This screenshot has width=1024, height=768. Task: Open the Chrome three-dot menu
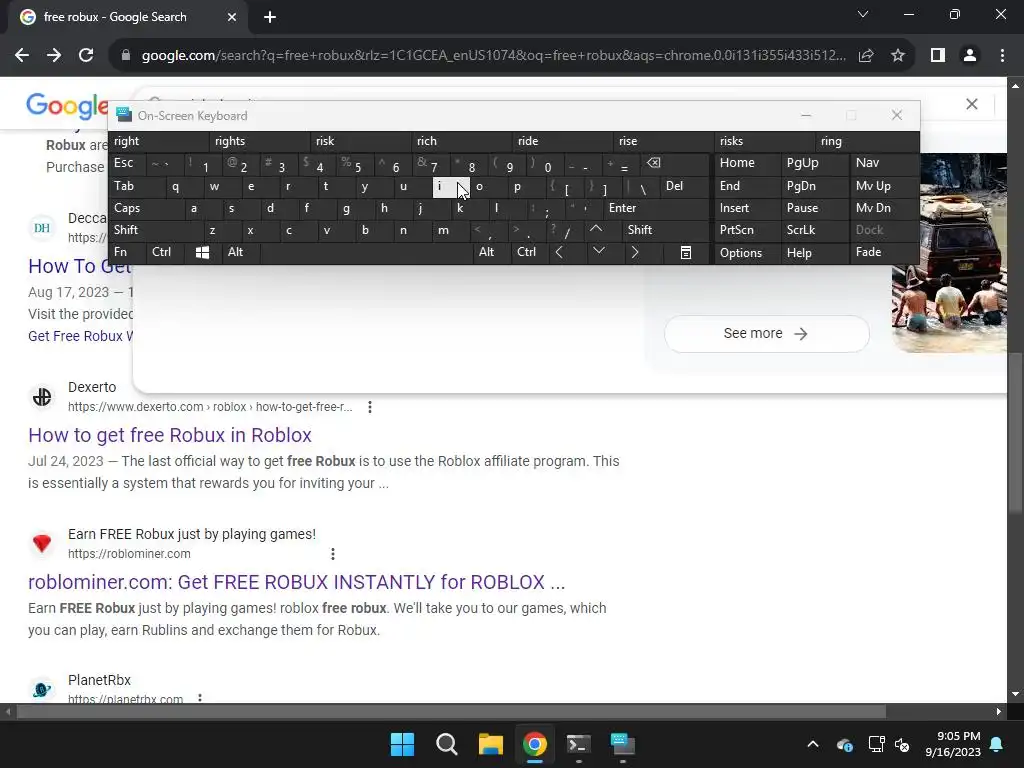pos(1002,56)
